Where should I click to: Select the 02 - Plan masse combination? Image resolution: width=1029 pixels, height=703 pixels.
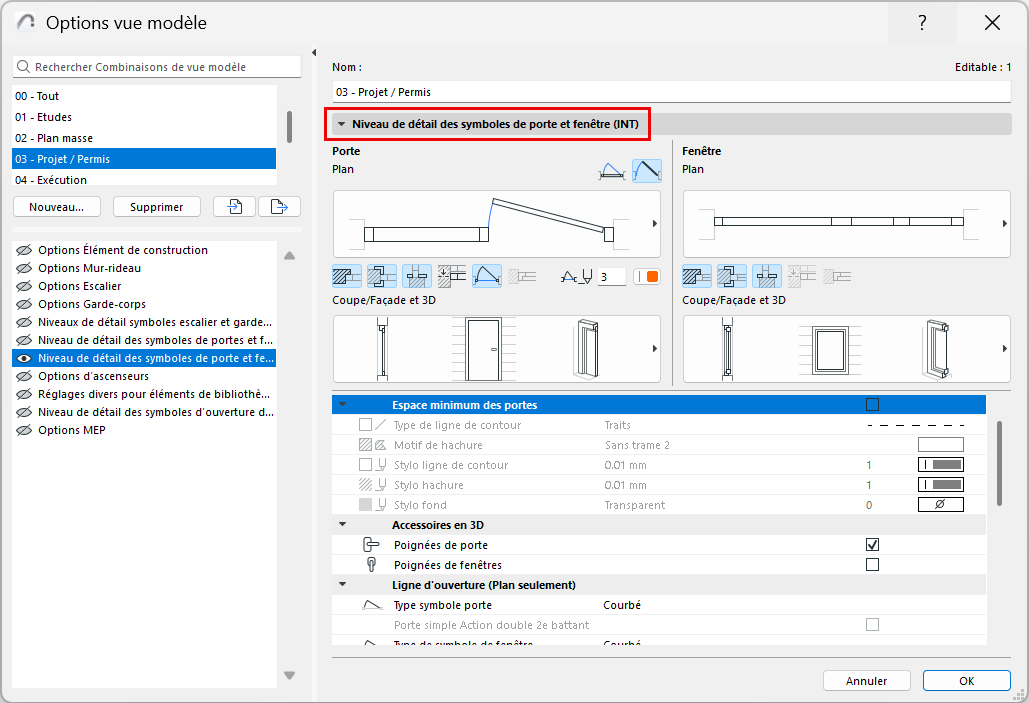pos(144,138)
